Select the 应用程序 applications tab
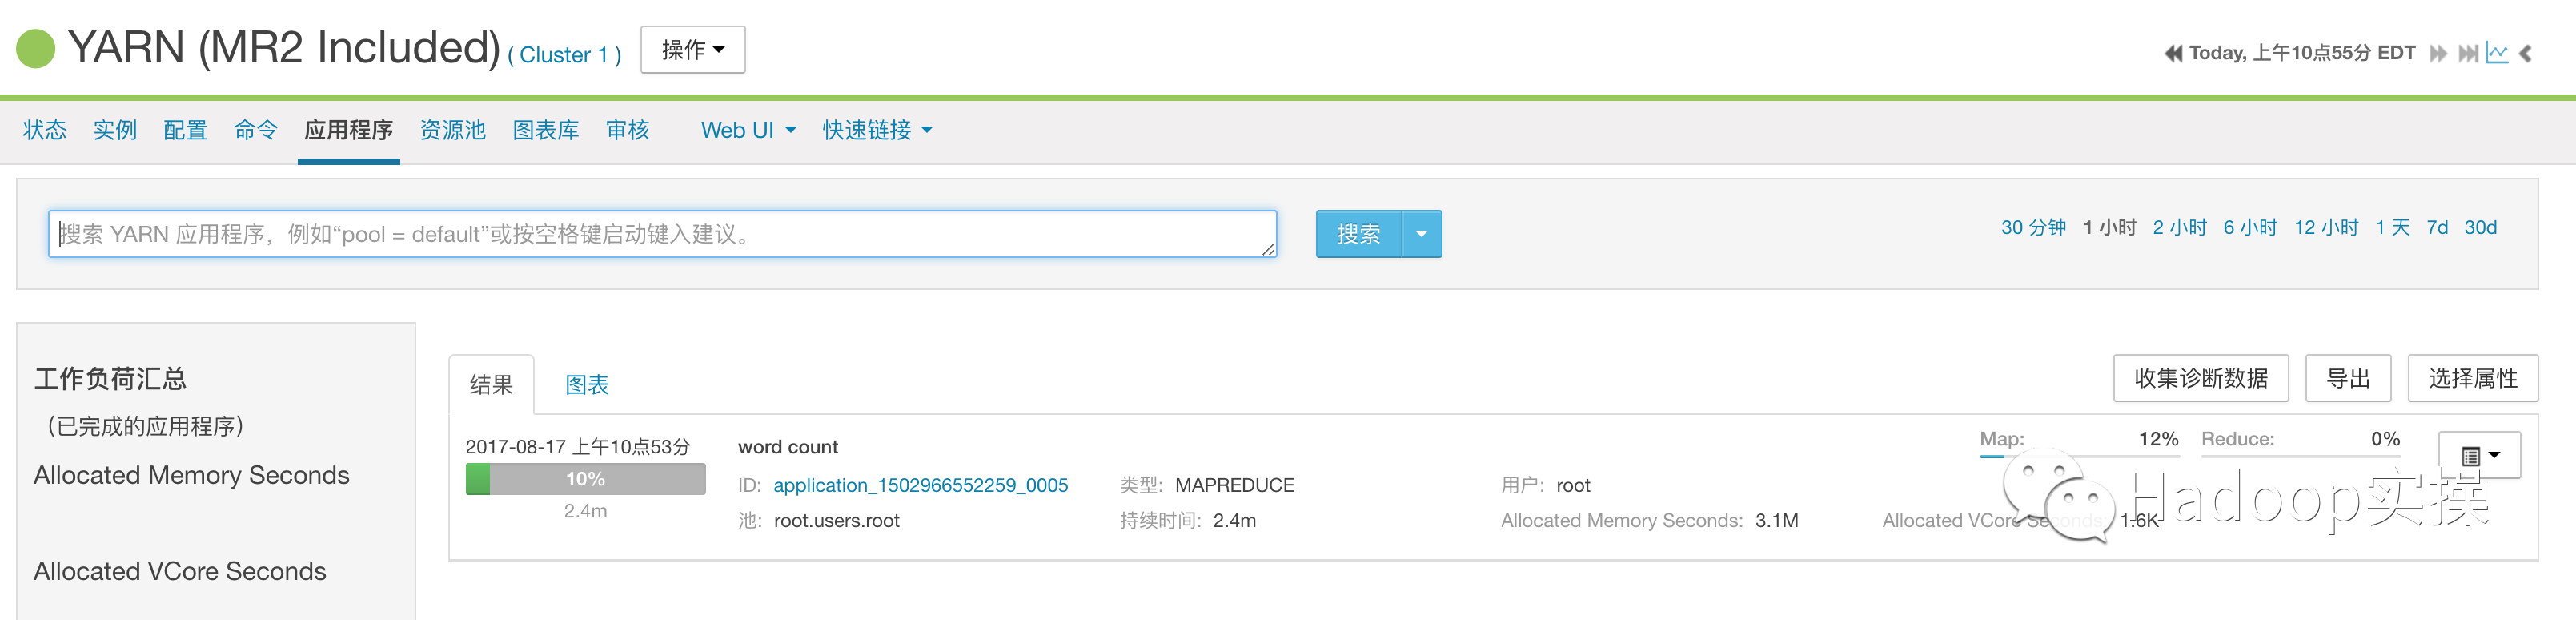This screenshot has width=2576, height=620. (348, 130)
